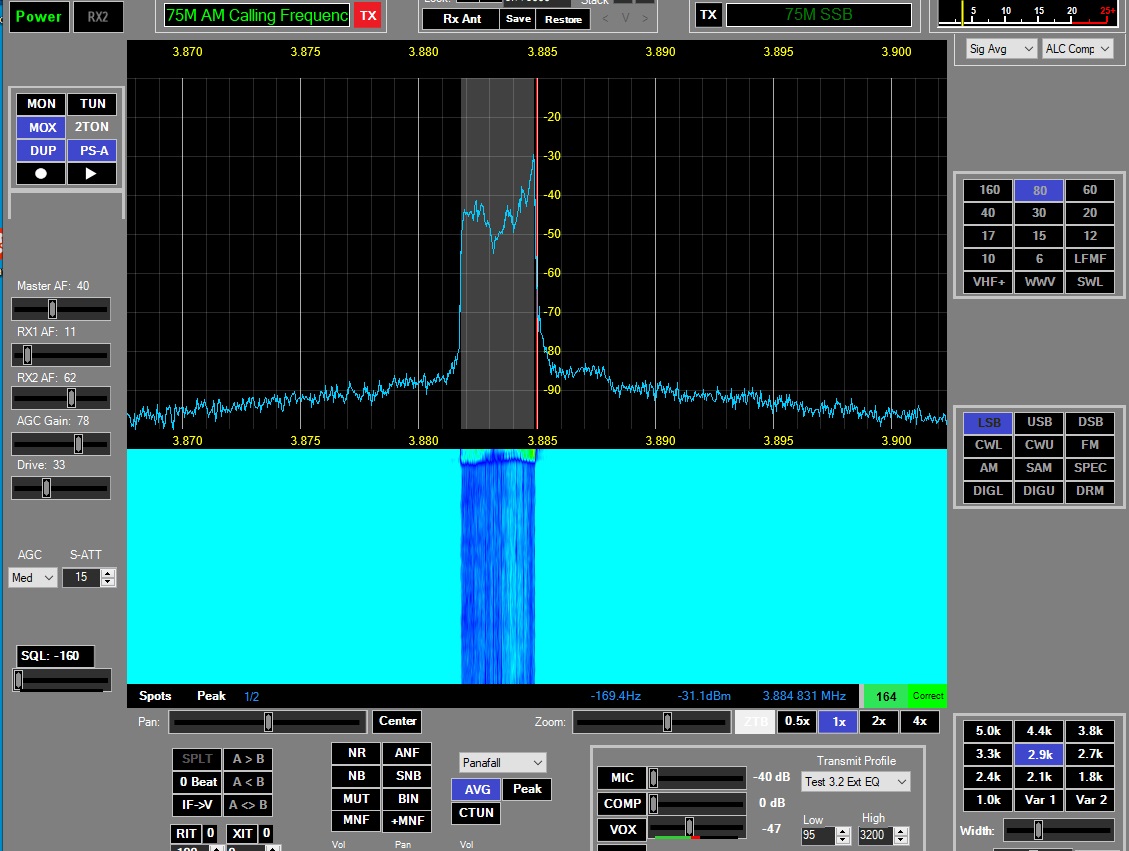Select the LFMF band button
This screenshot has height=851, width=1129.
click(1090, 259)
